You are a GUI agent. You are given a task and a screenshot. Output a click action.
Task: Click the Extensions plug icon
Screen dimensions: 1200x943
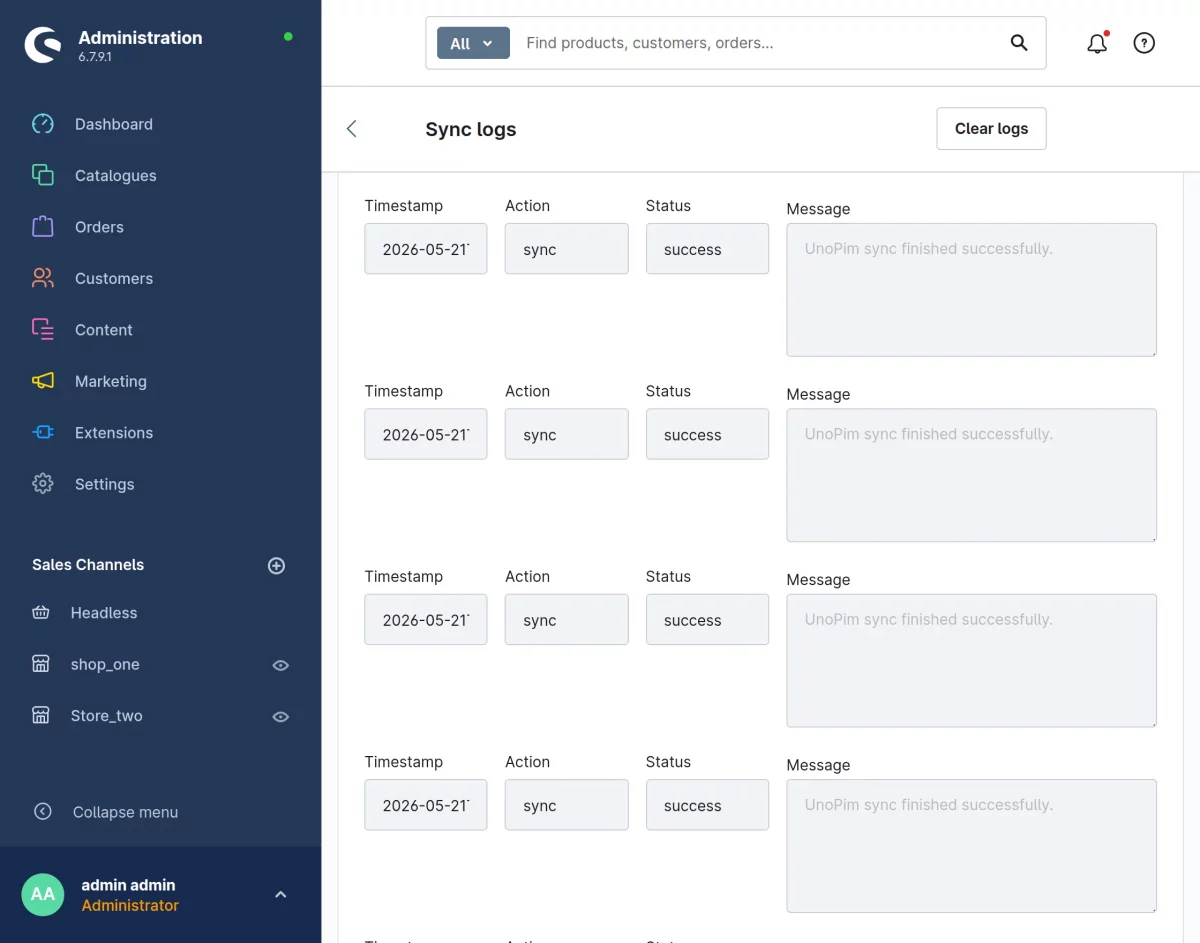point(42,432)
